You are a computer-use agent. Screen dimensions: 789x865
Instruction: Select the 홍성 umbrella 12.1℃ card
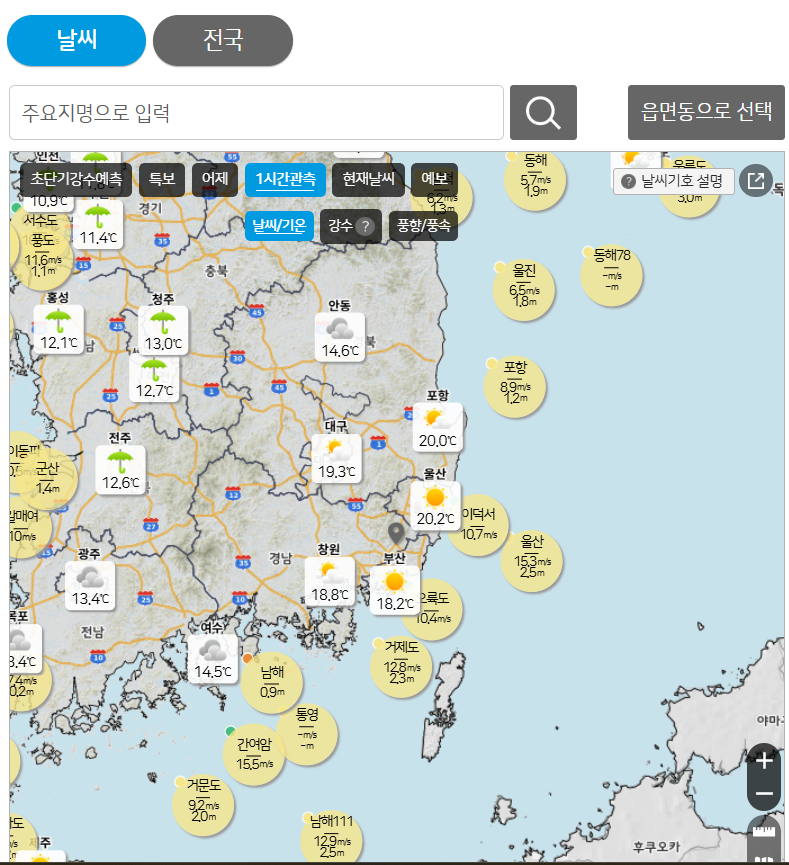tap(58, 329)
